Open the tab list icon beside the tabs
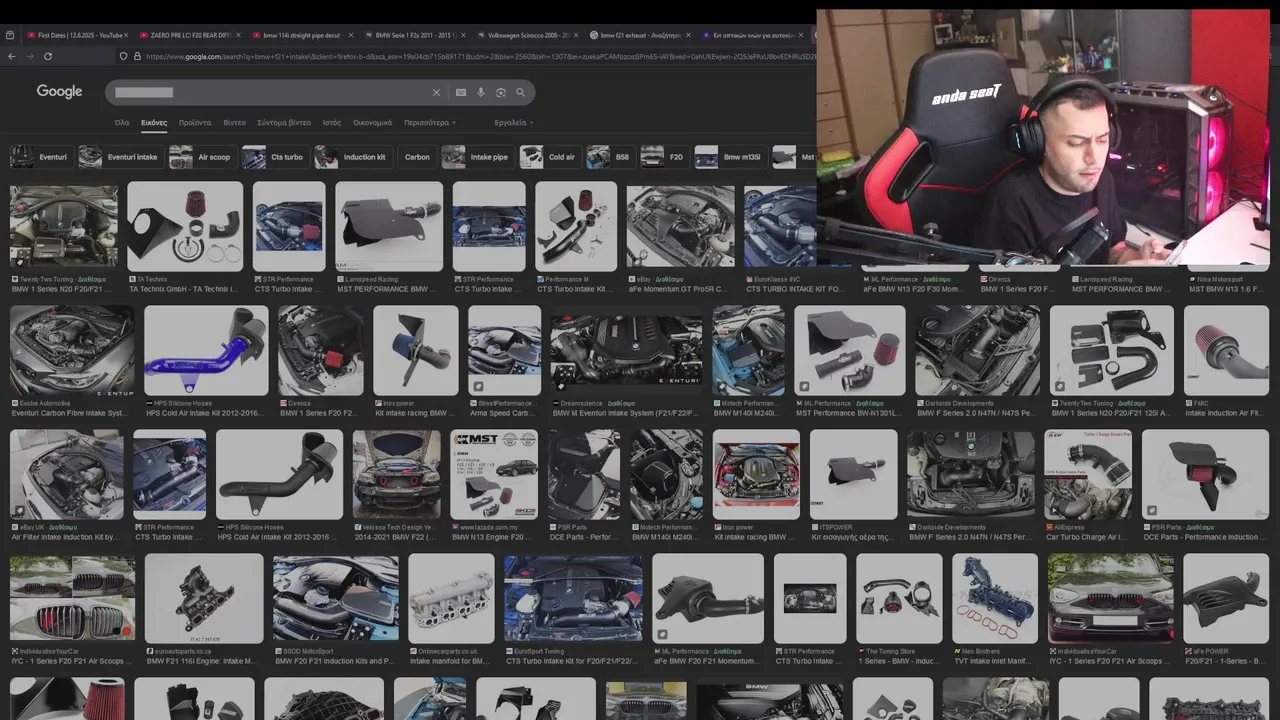This screenshot has height=720, width=1280. coord(10,35)
